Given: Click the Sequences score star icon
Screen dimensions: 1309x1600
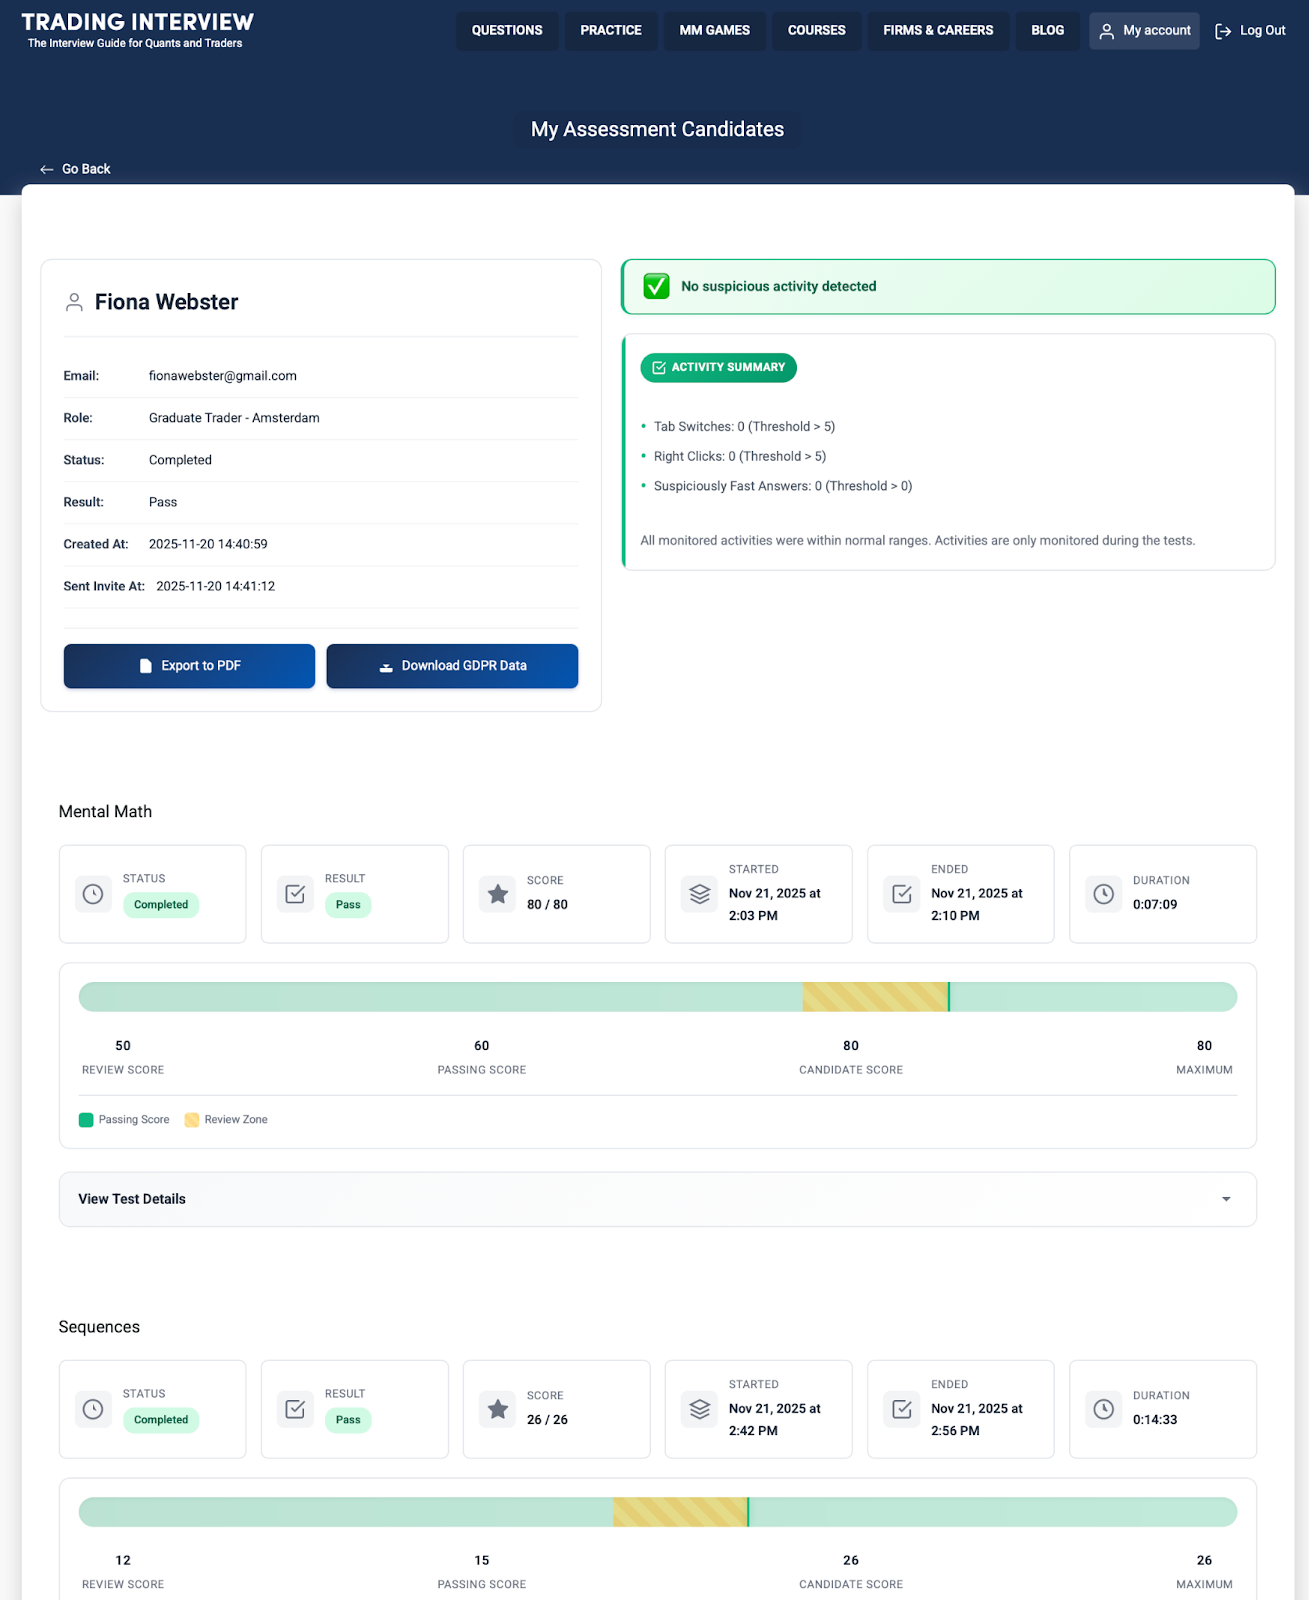Looking at the screenshot, I should click(x=497, y=1409).
